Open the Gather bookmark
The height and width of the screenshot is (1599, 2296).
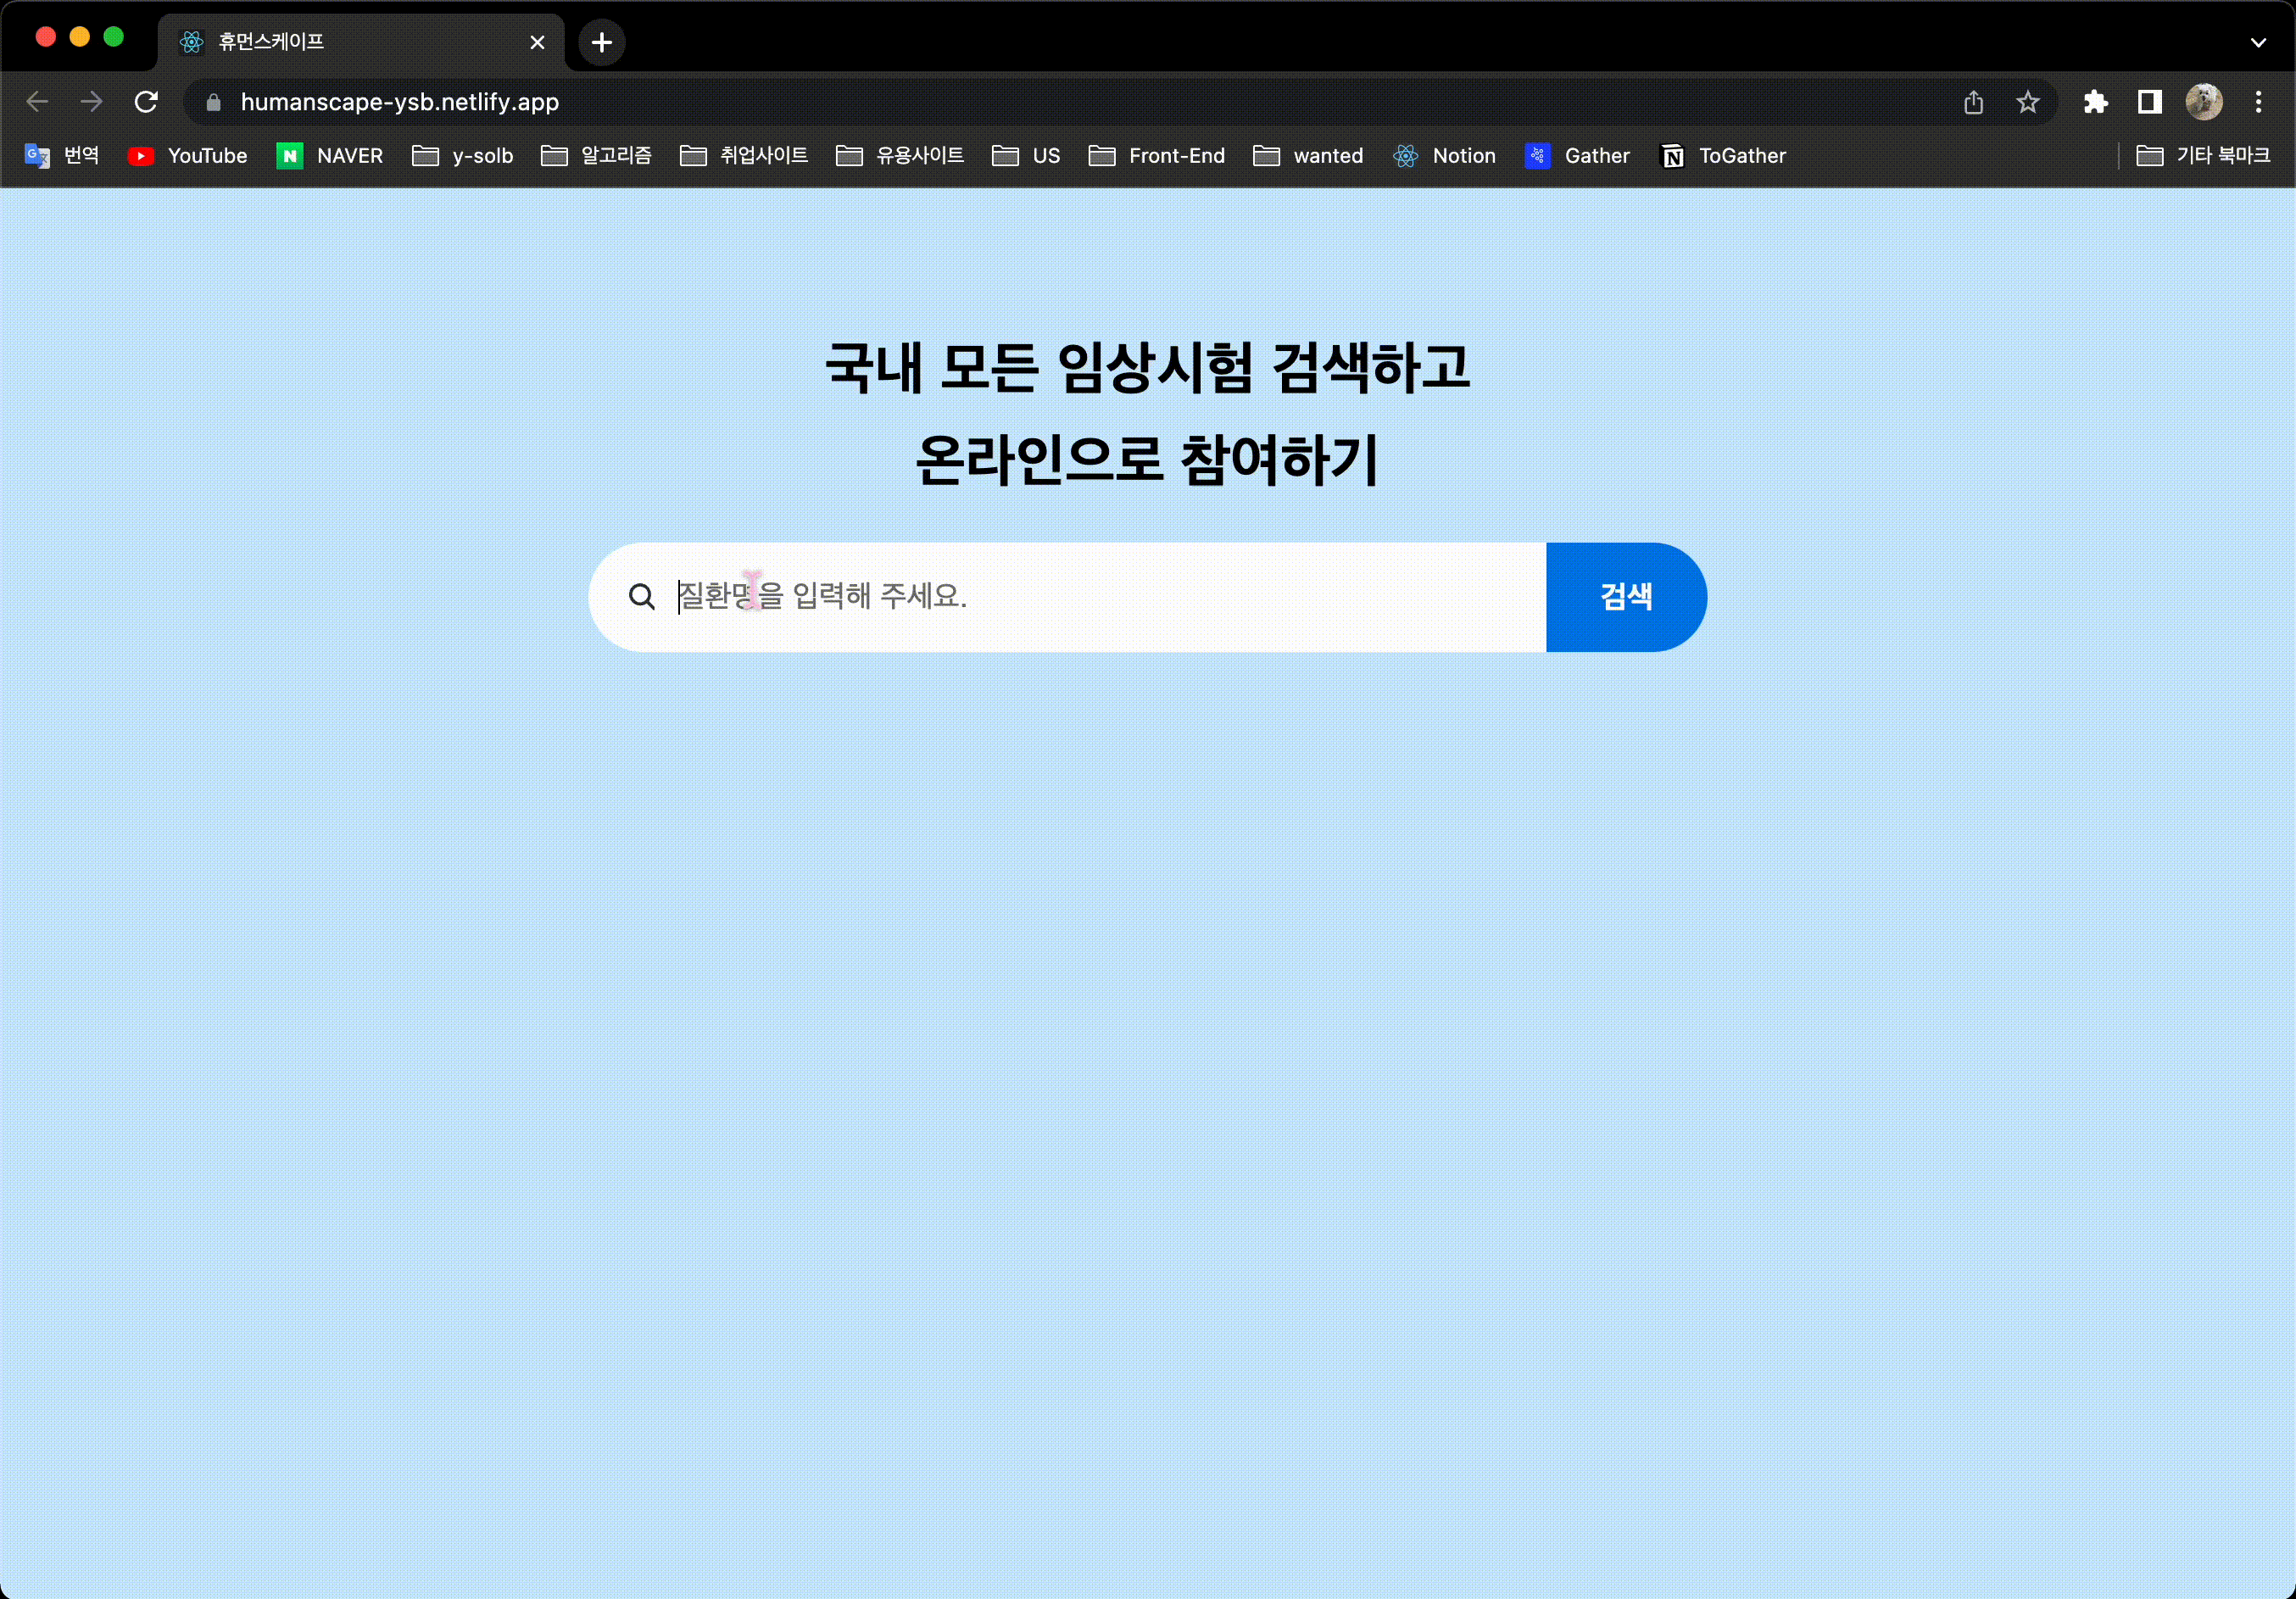(x=1577, y=156)
